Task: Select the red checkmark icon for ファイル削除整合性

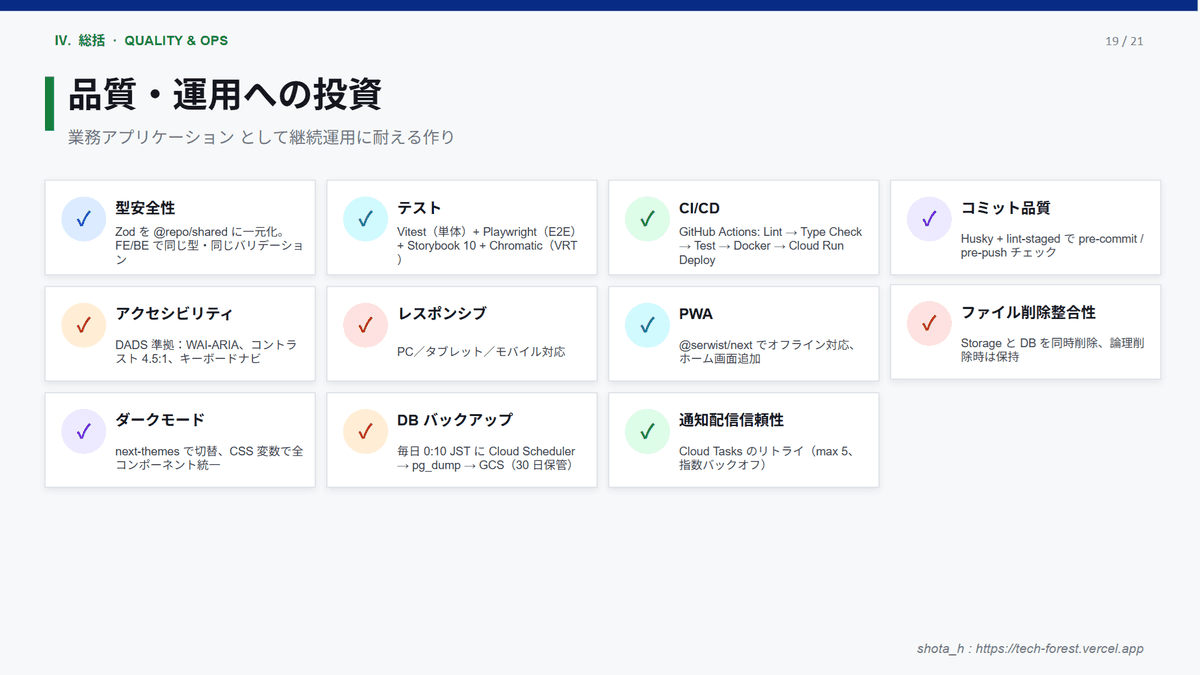Action: [x=930, y=323]
